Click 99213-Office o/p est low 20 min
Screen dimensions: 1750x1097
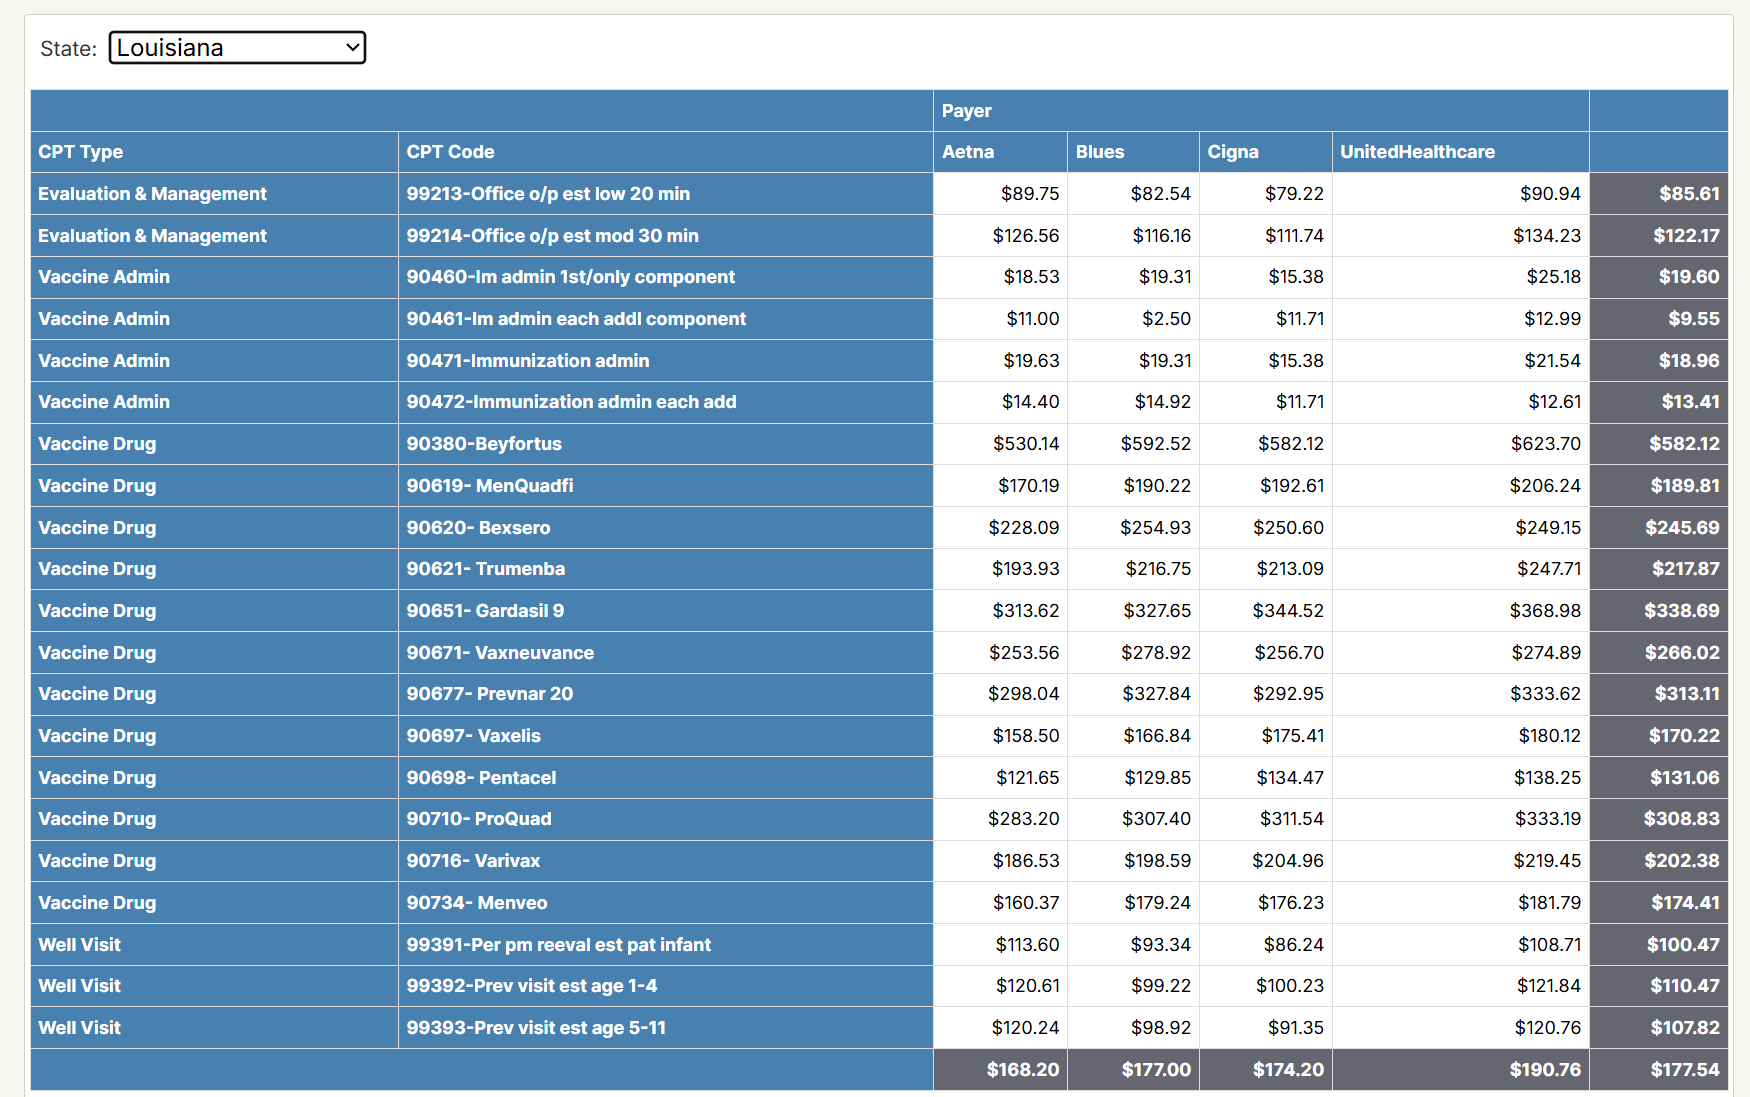666,194
